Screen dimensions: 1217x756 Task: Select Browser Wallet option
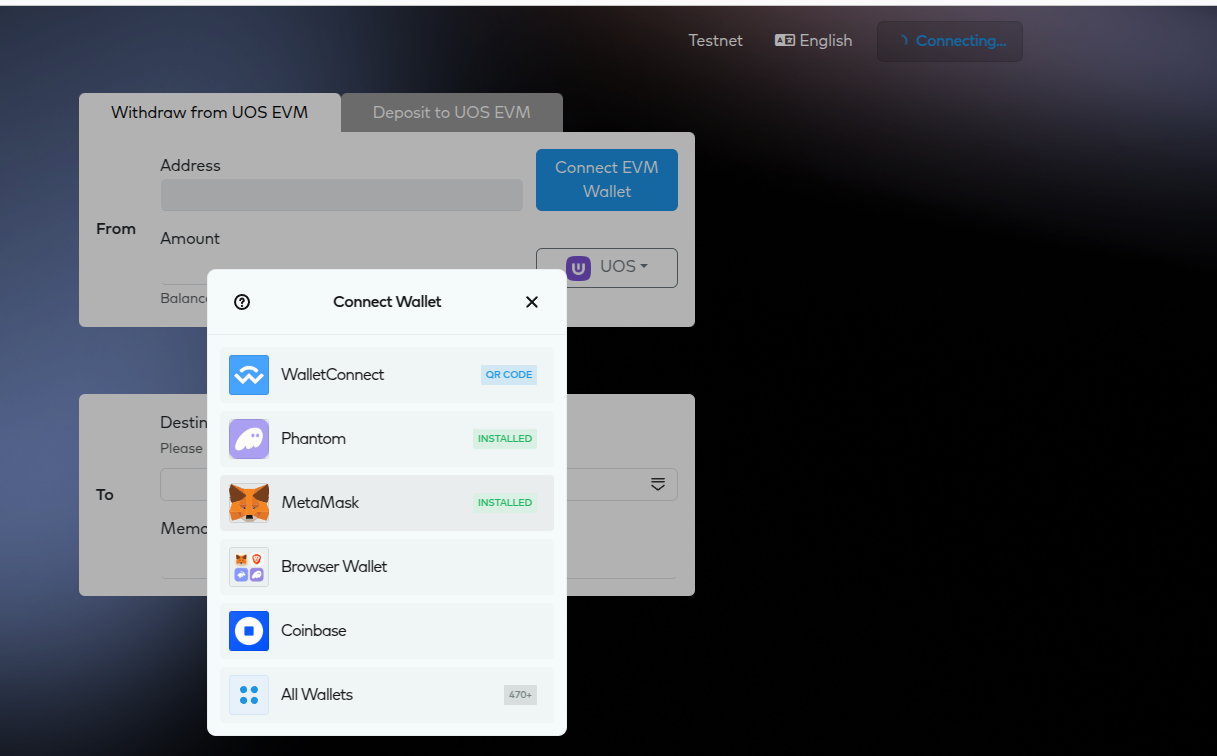click(x=387, y=567)
